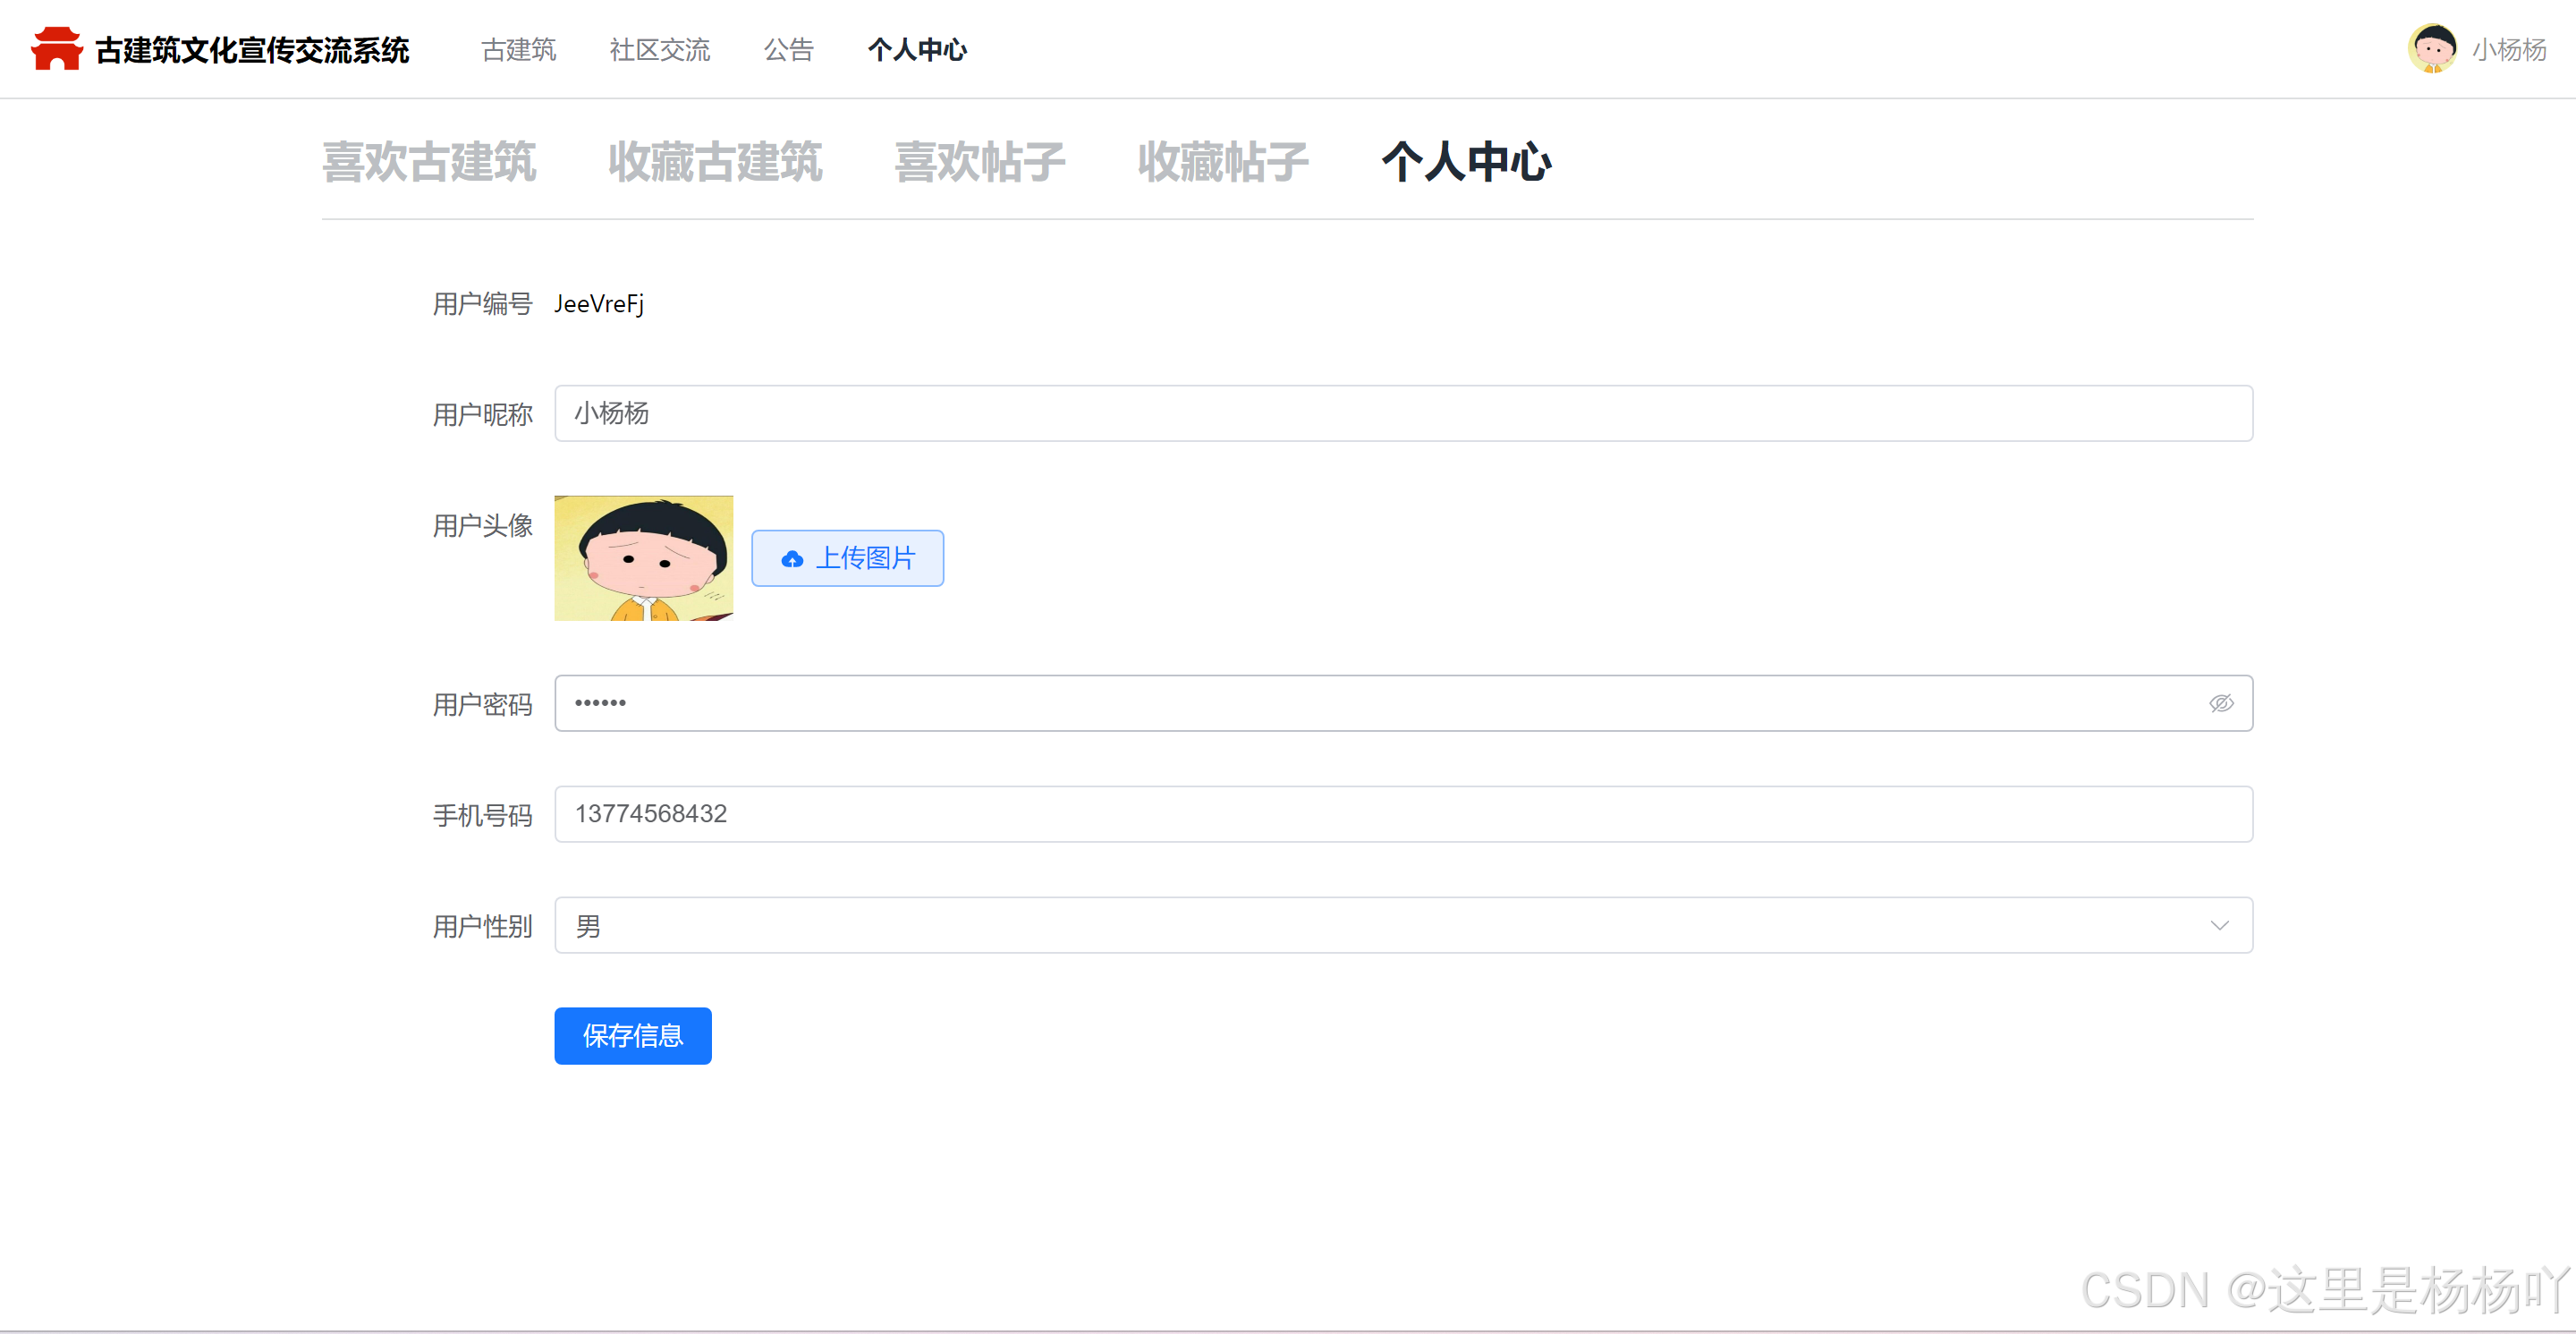Open the 社区交流 menu item
Viewport: 2576px width, 1334px height.
pyautogui.click(x=659, y=50)
